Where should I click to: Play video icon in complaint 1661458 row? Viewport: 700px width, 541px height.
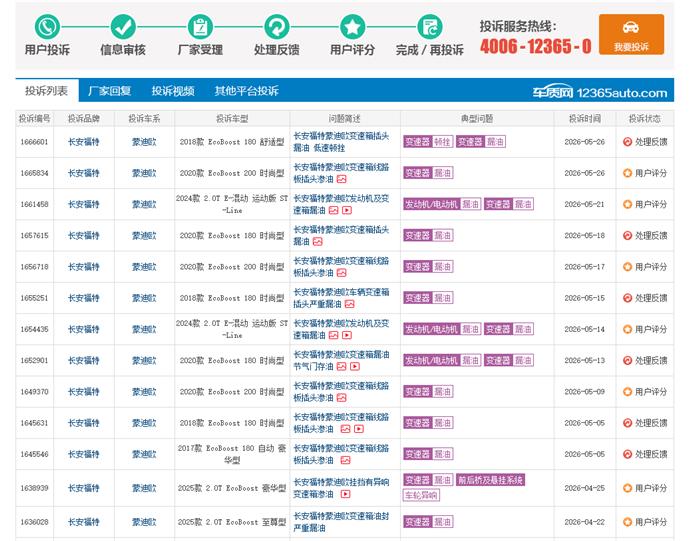347,210
